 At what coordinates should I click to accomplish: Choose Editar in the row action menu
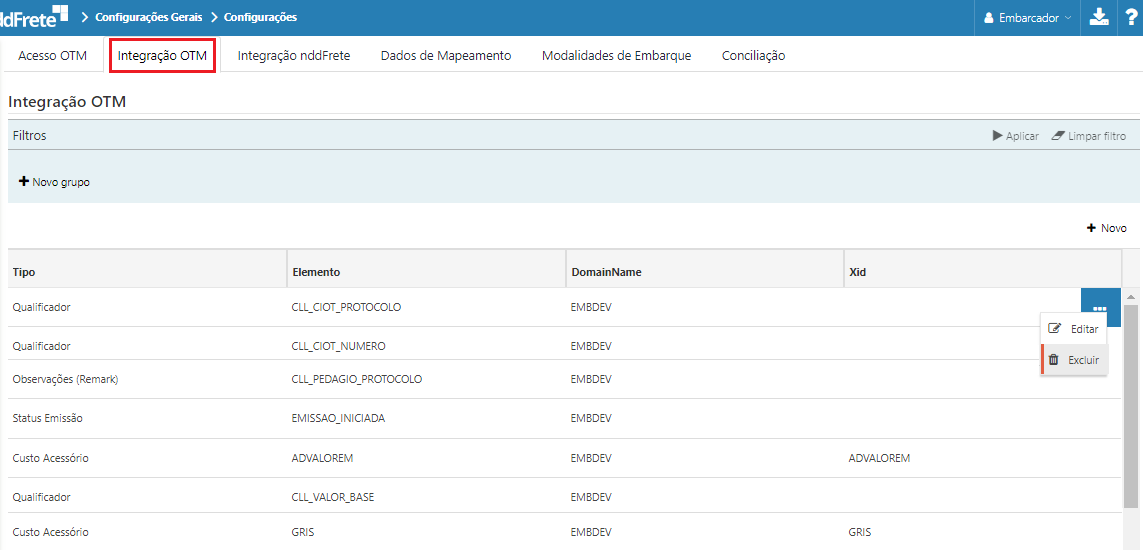click(1074, 329)
